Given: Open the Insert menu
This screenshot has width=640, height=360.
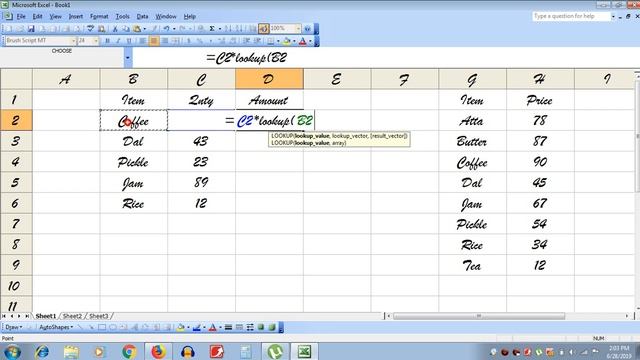Looking at the screenshot, I should 76,16.
